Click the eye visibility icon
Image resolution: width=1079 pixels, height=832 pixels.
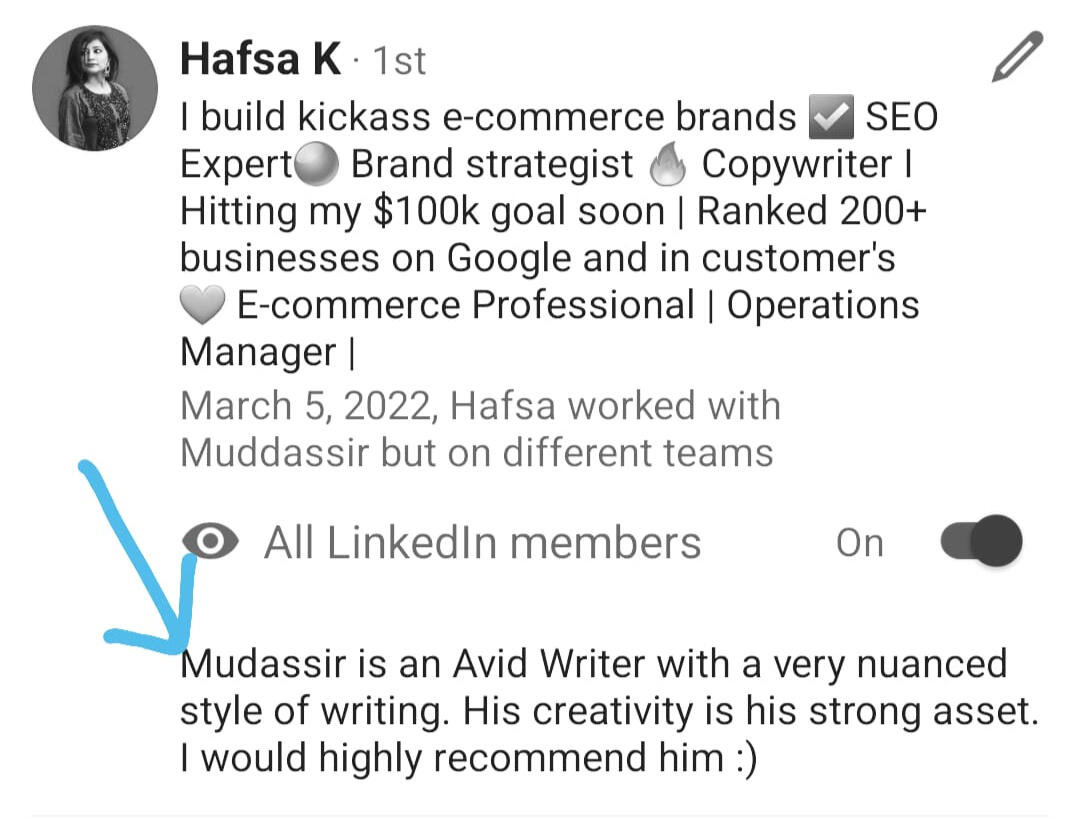pos(211,543)
